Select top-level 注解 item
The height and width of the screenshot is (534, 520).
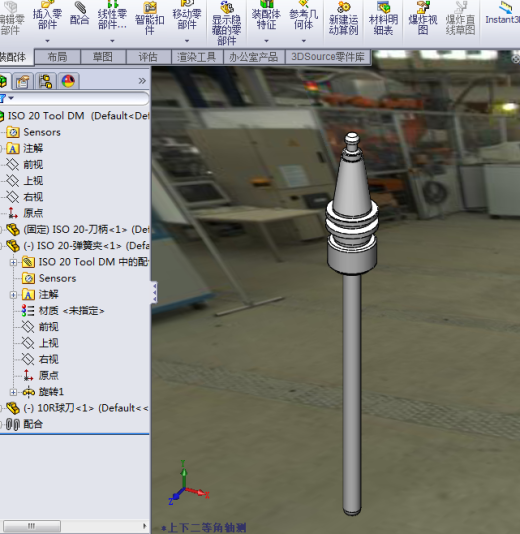click(x=25, y=148)
